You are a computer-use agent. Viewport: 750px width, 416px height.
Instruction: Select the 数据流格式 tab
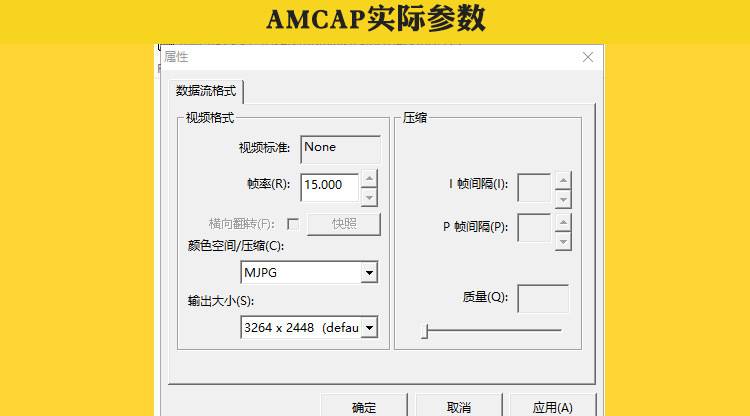[206, 91]
